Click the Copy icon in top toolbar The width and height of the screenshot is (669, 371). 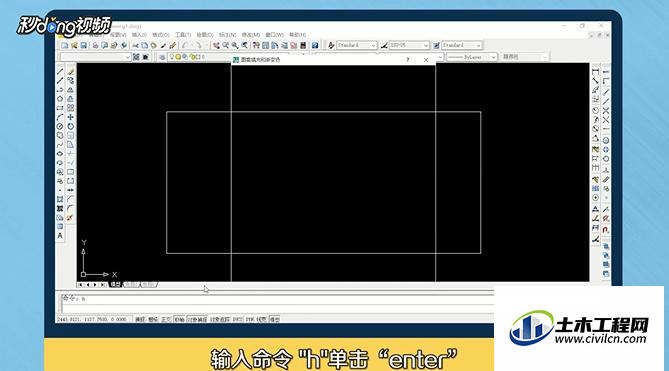[145, 45]
